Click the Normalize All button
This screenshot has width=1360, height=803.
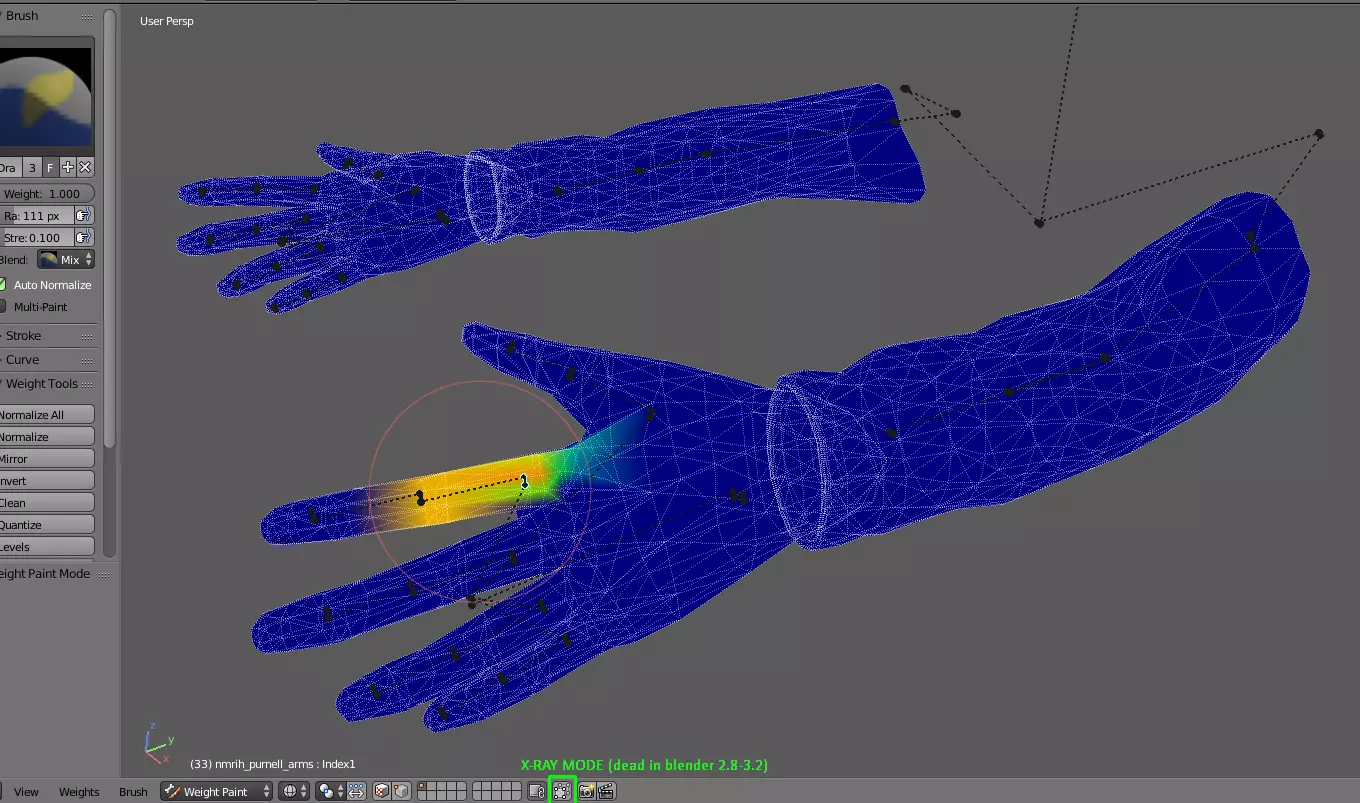(x=47, y=415)
